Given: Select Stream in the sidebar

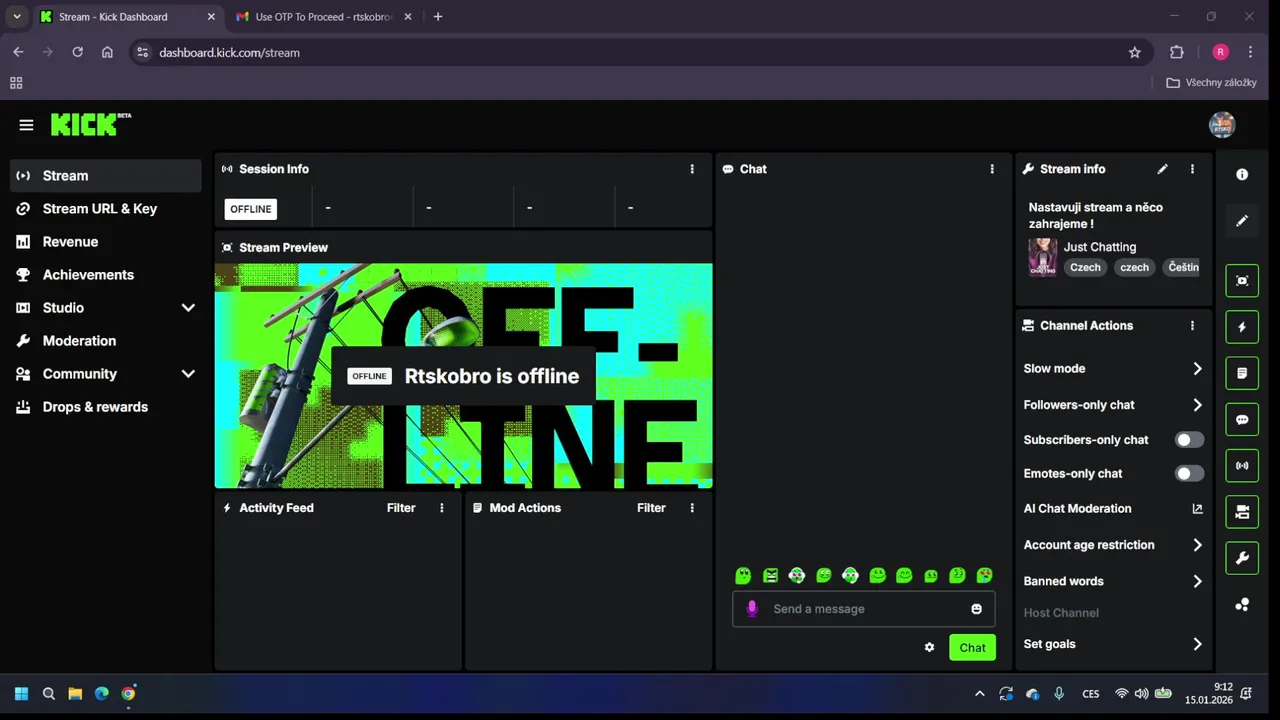Looking at the screenshot, I should click(106, 176).
